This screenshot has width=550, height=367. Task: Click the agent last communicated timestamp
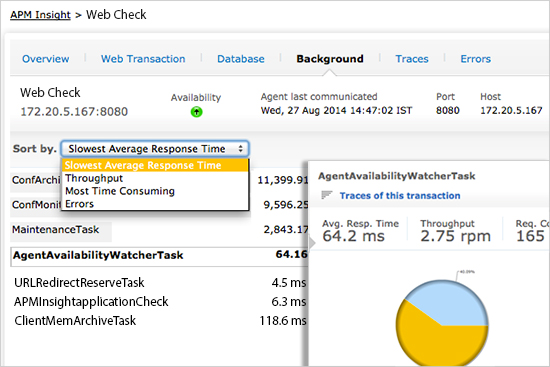click(336, 111)
